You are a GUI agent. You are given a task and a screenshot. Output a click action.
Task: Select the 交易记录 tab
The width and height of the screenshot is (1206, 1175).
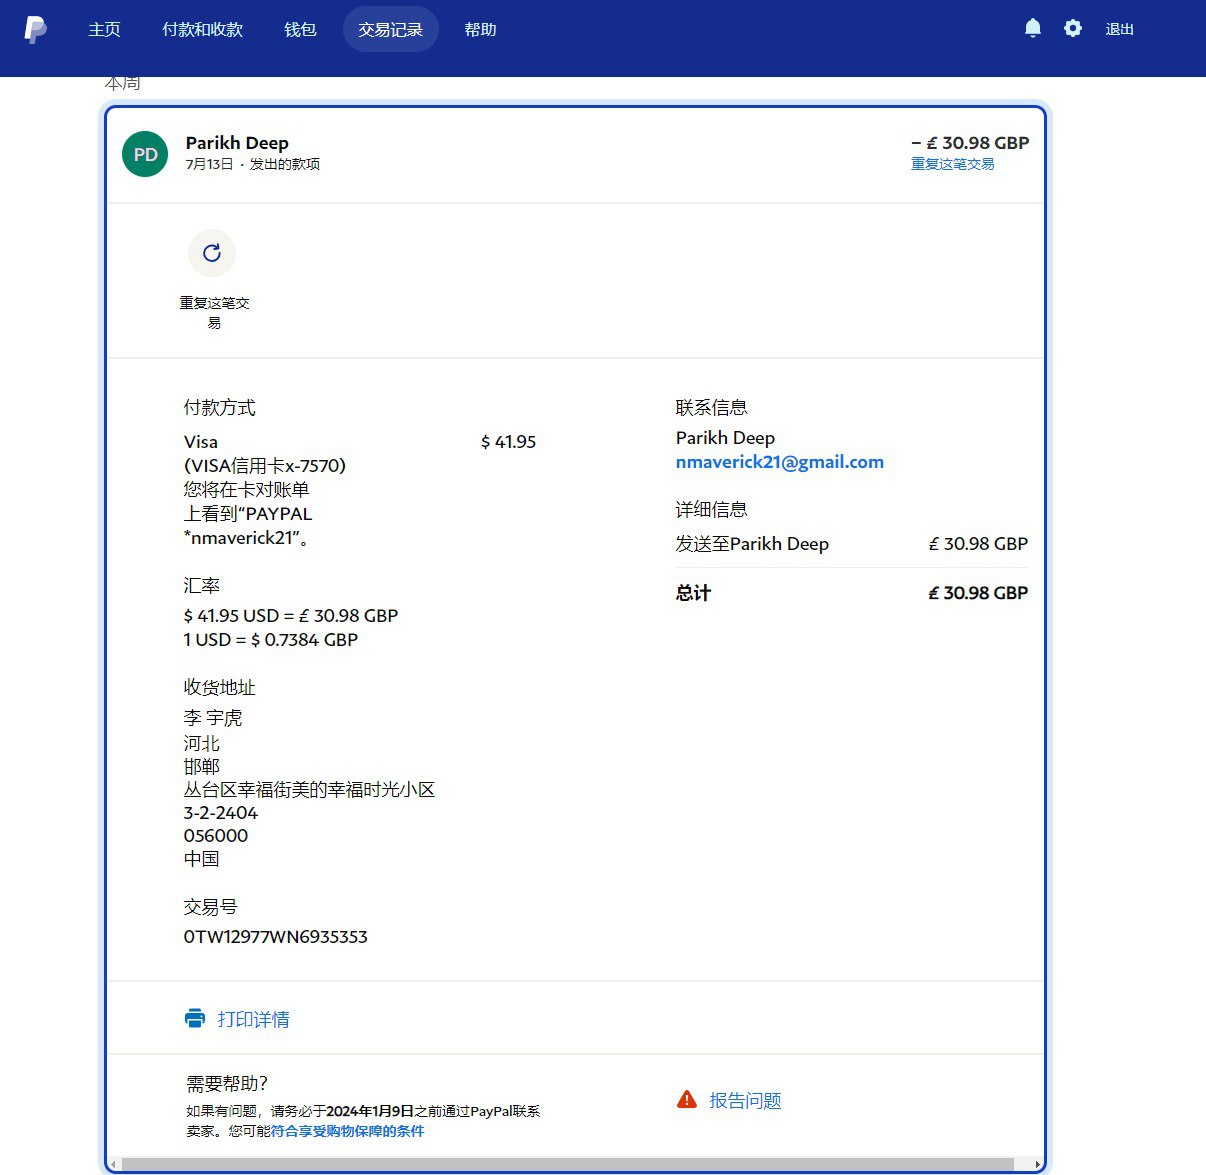point(390,30)
